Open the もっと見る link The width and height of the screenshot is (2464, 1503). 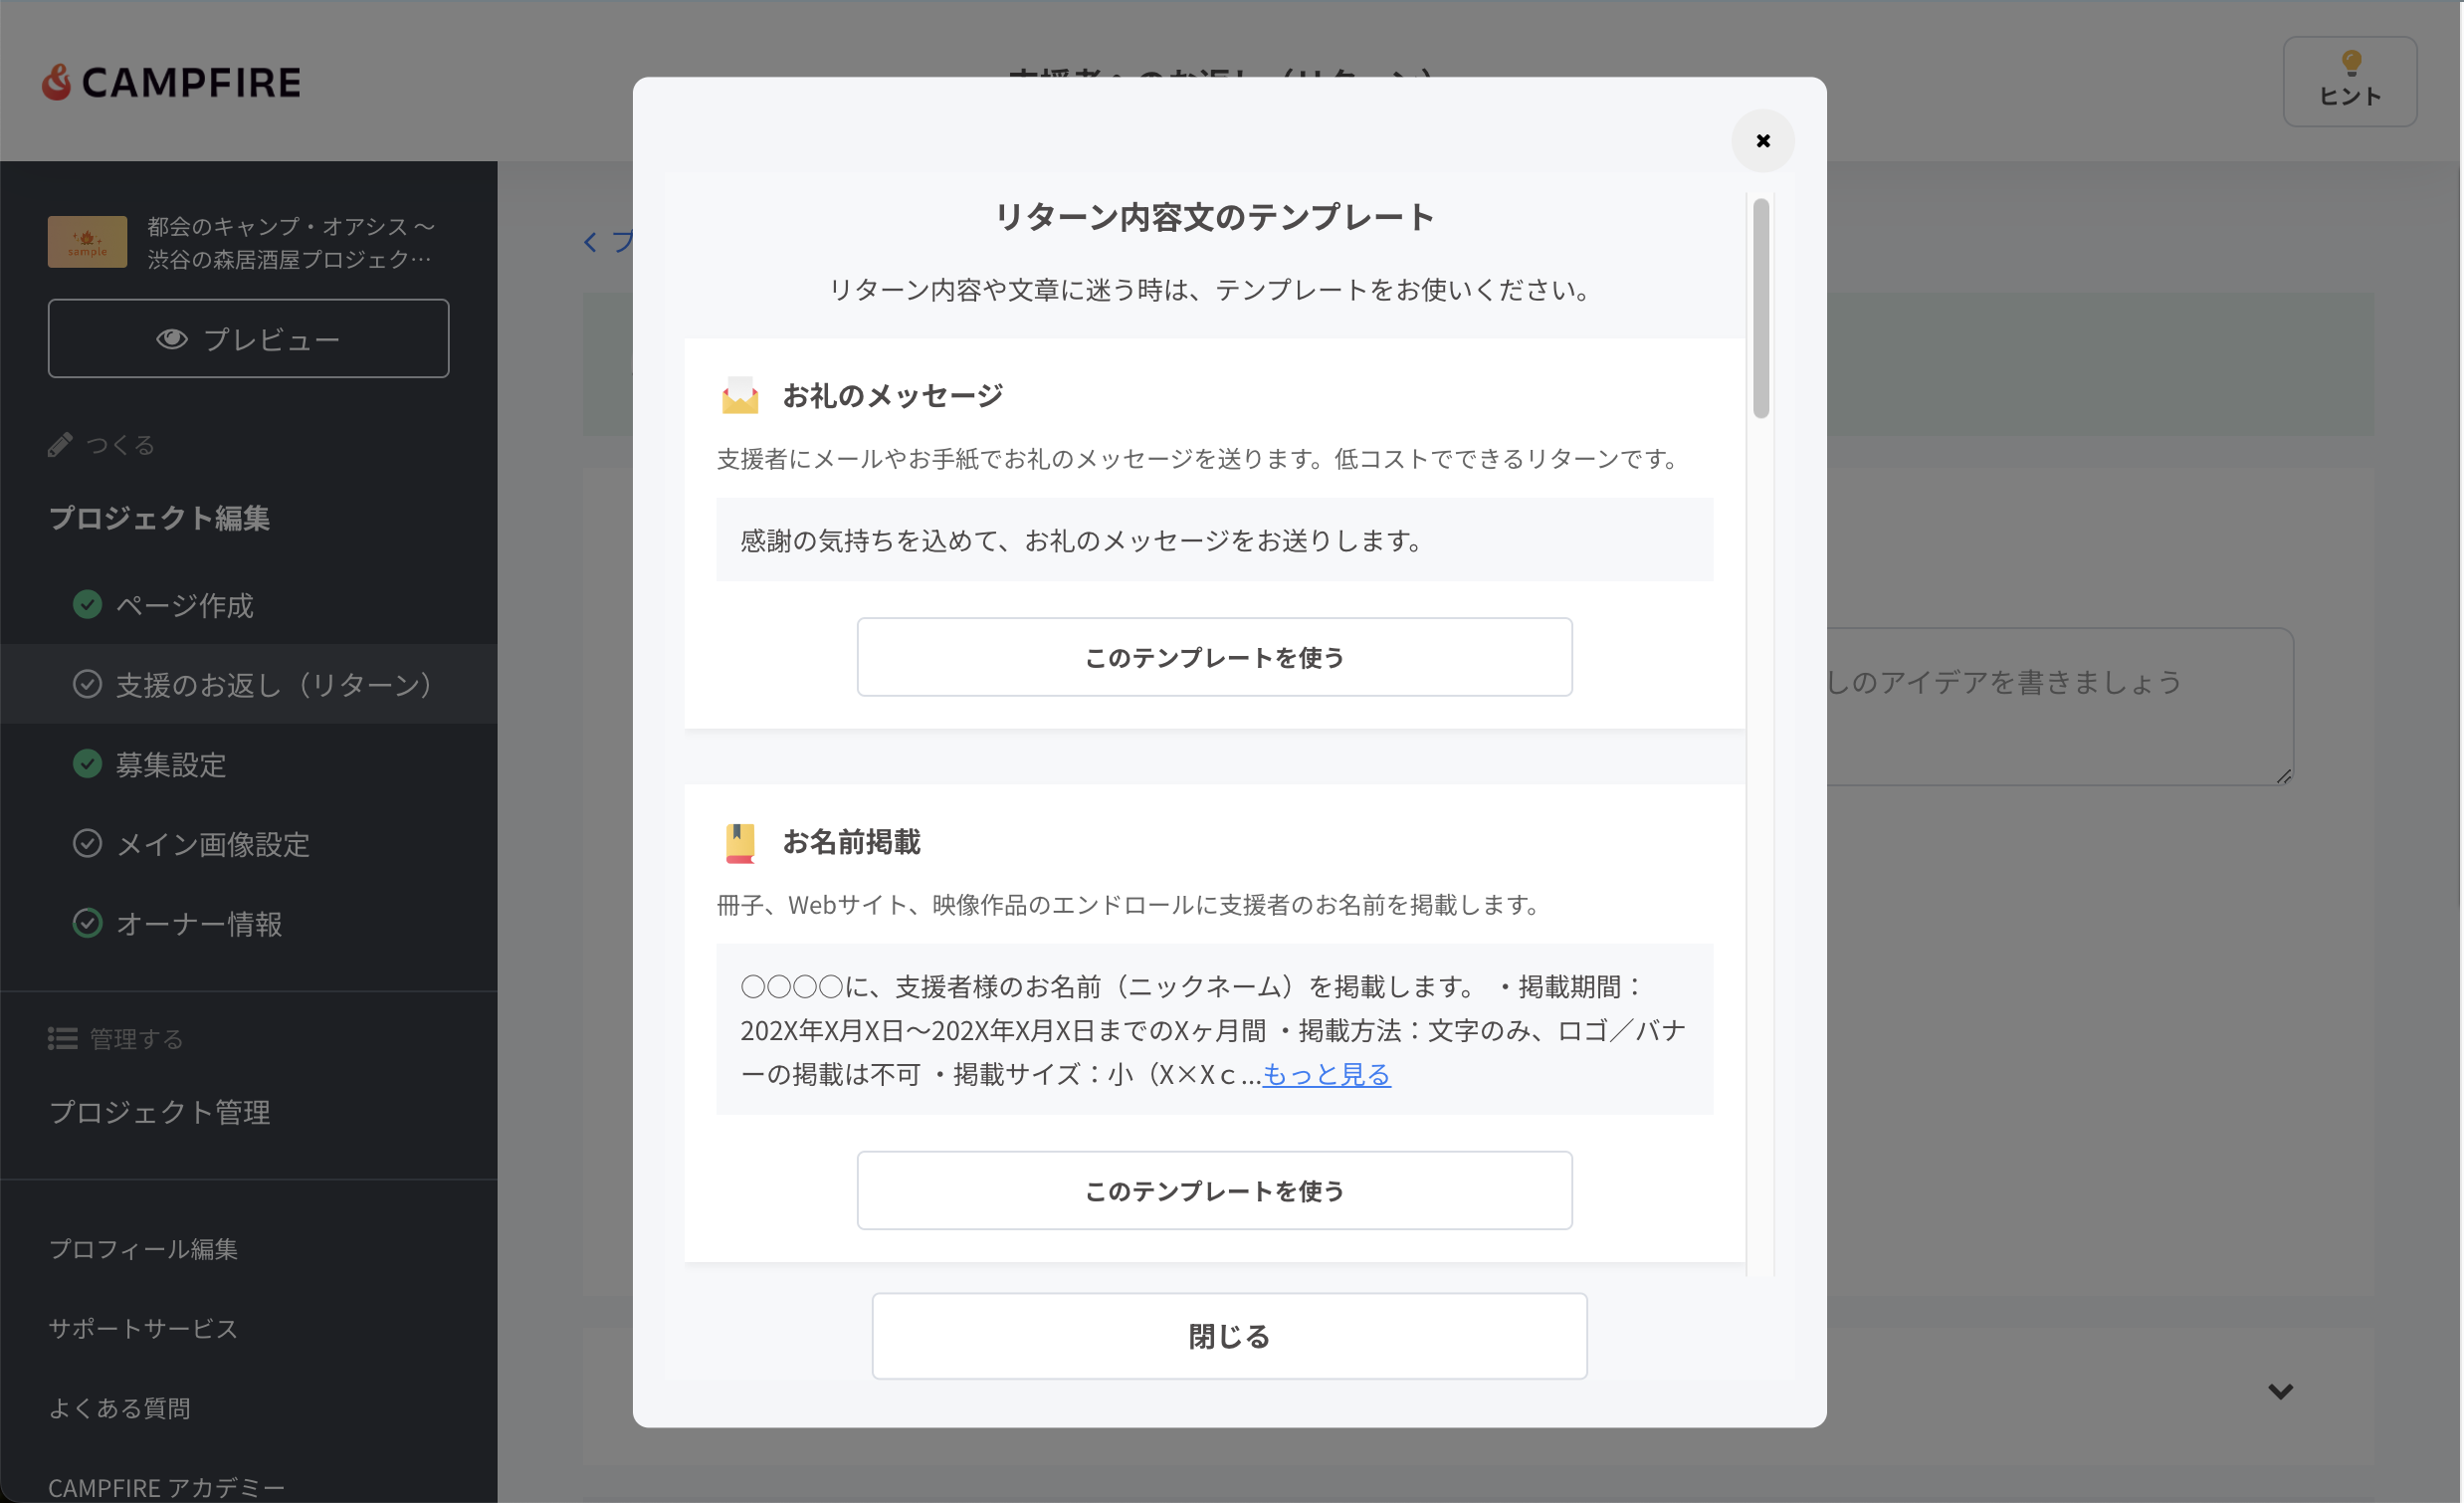click(x=1327, y=1074)
